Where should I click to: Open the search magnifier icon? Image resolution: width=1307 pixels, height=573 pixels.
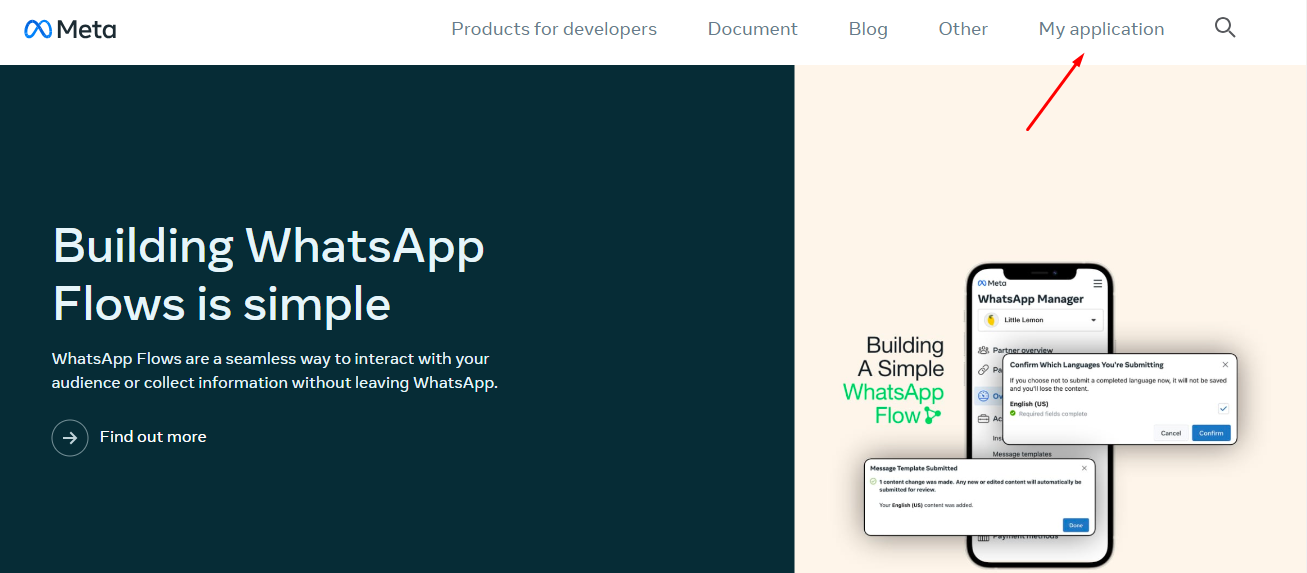click(1225, 28)
